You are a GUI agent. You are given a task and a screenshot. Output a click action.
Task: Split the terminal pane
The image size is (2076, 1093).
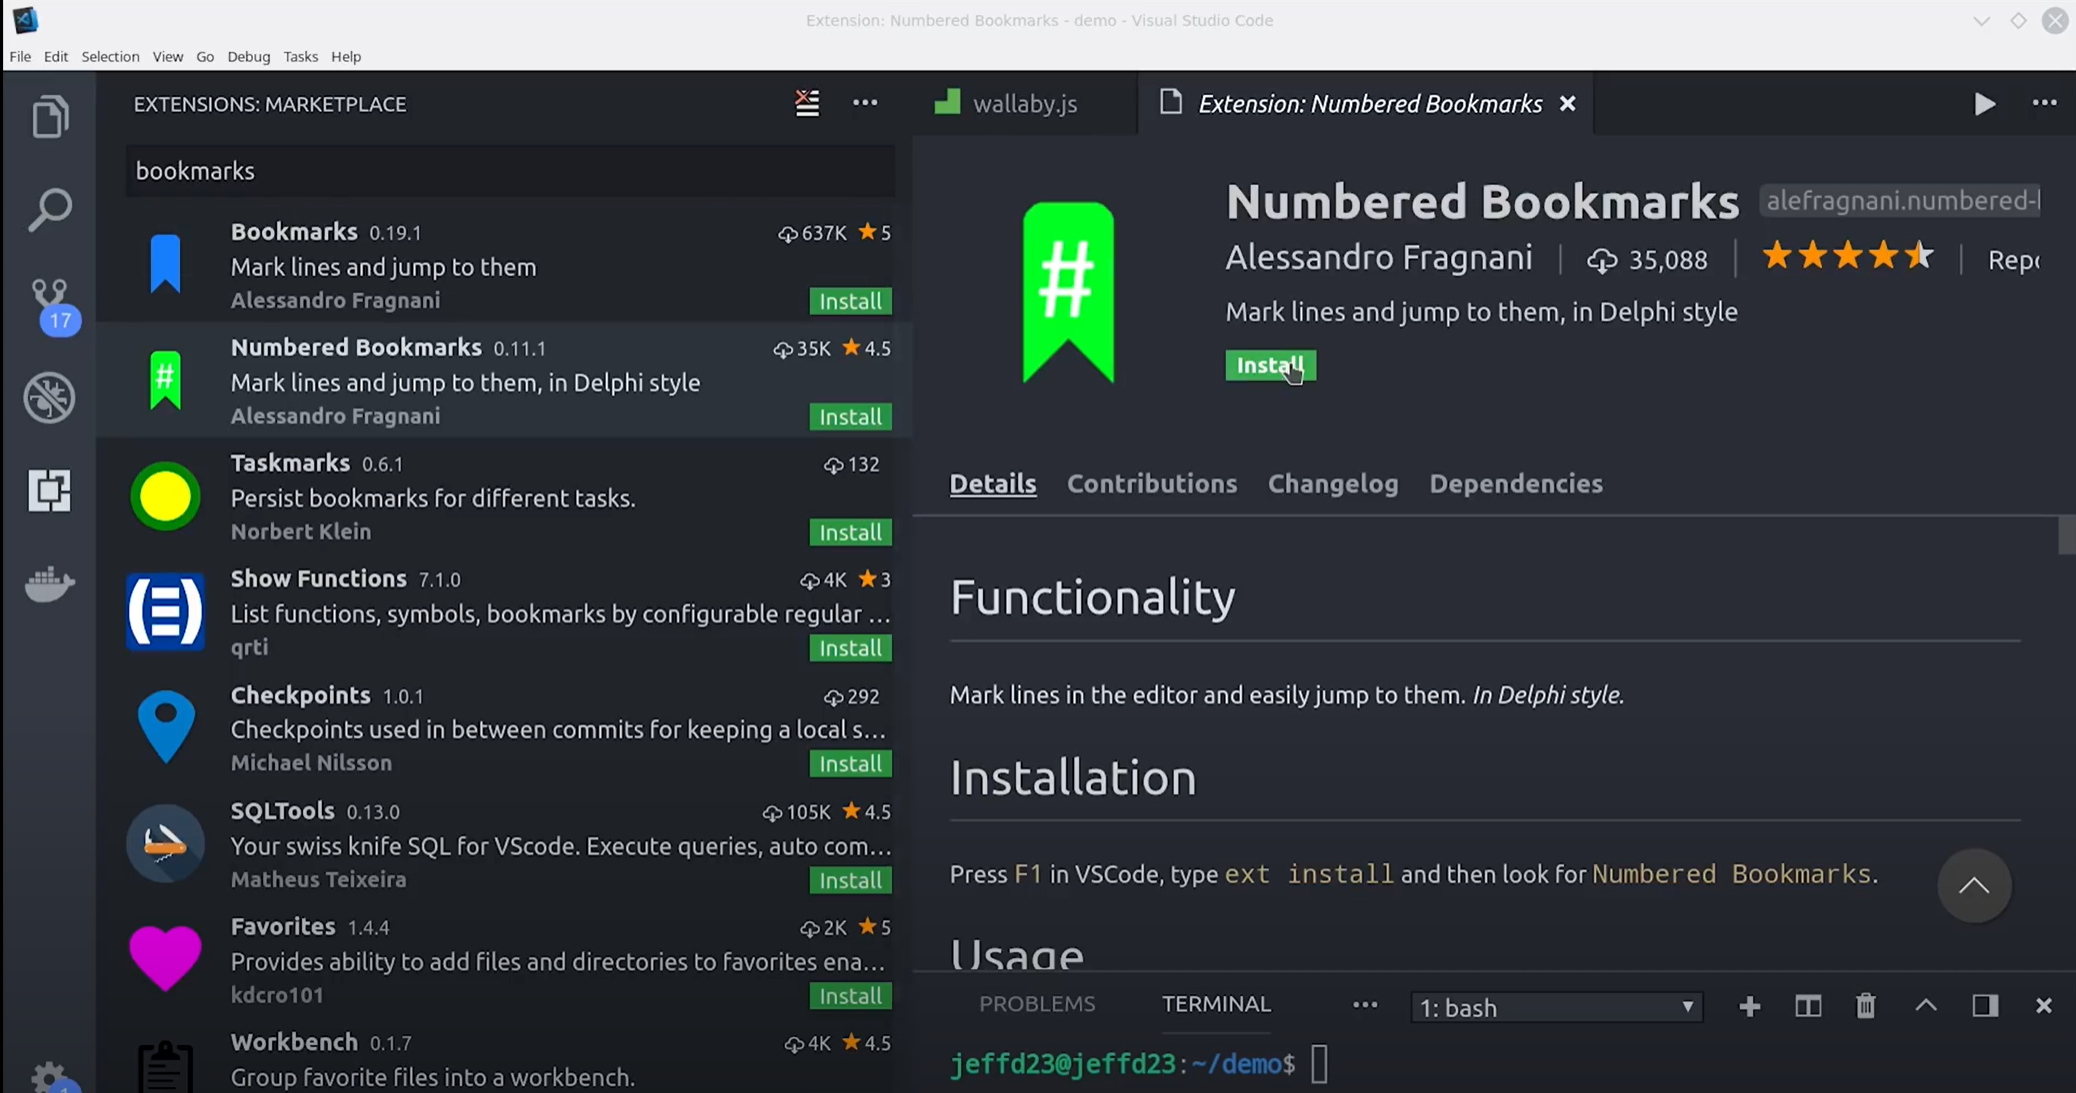point(1808,1006)
